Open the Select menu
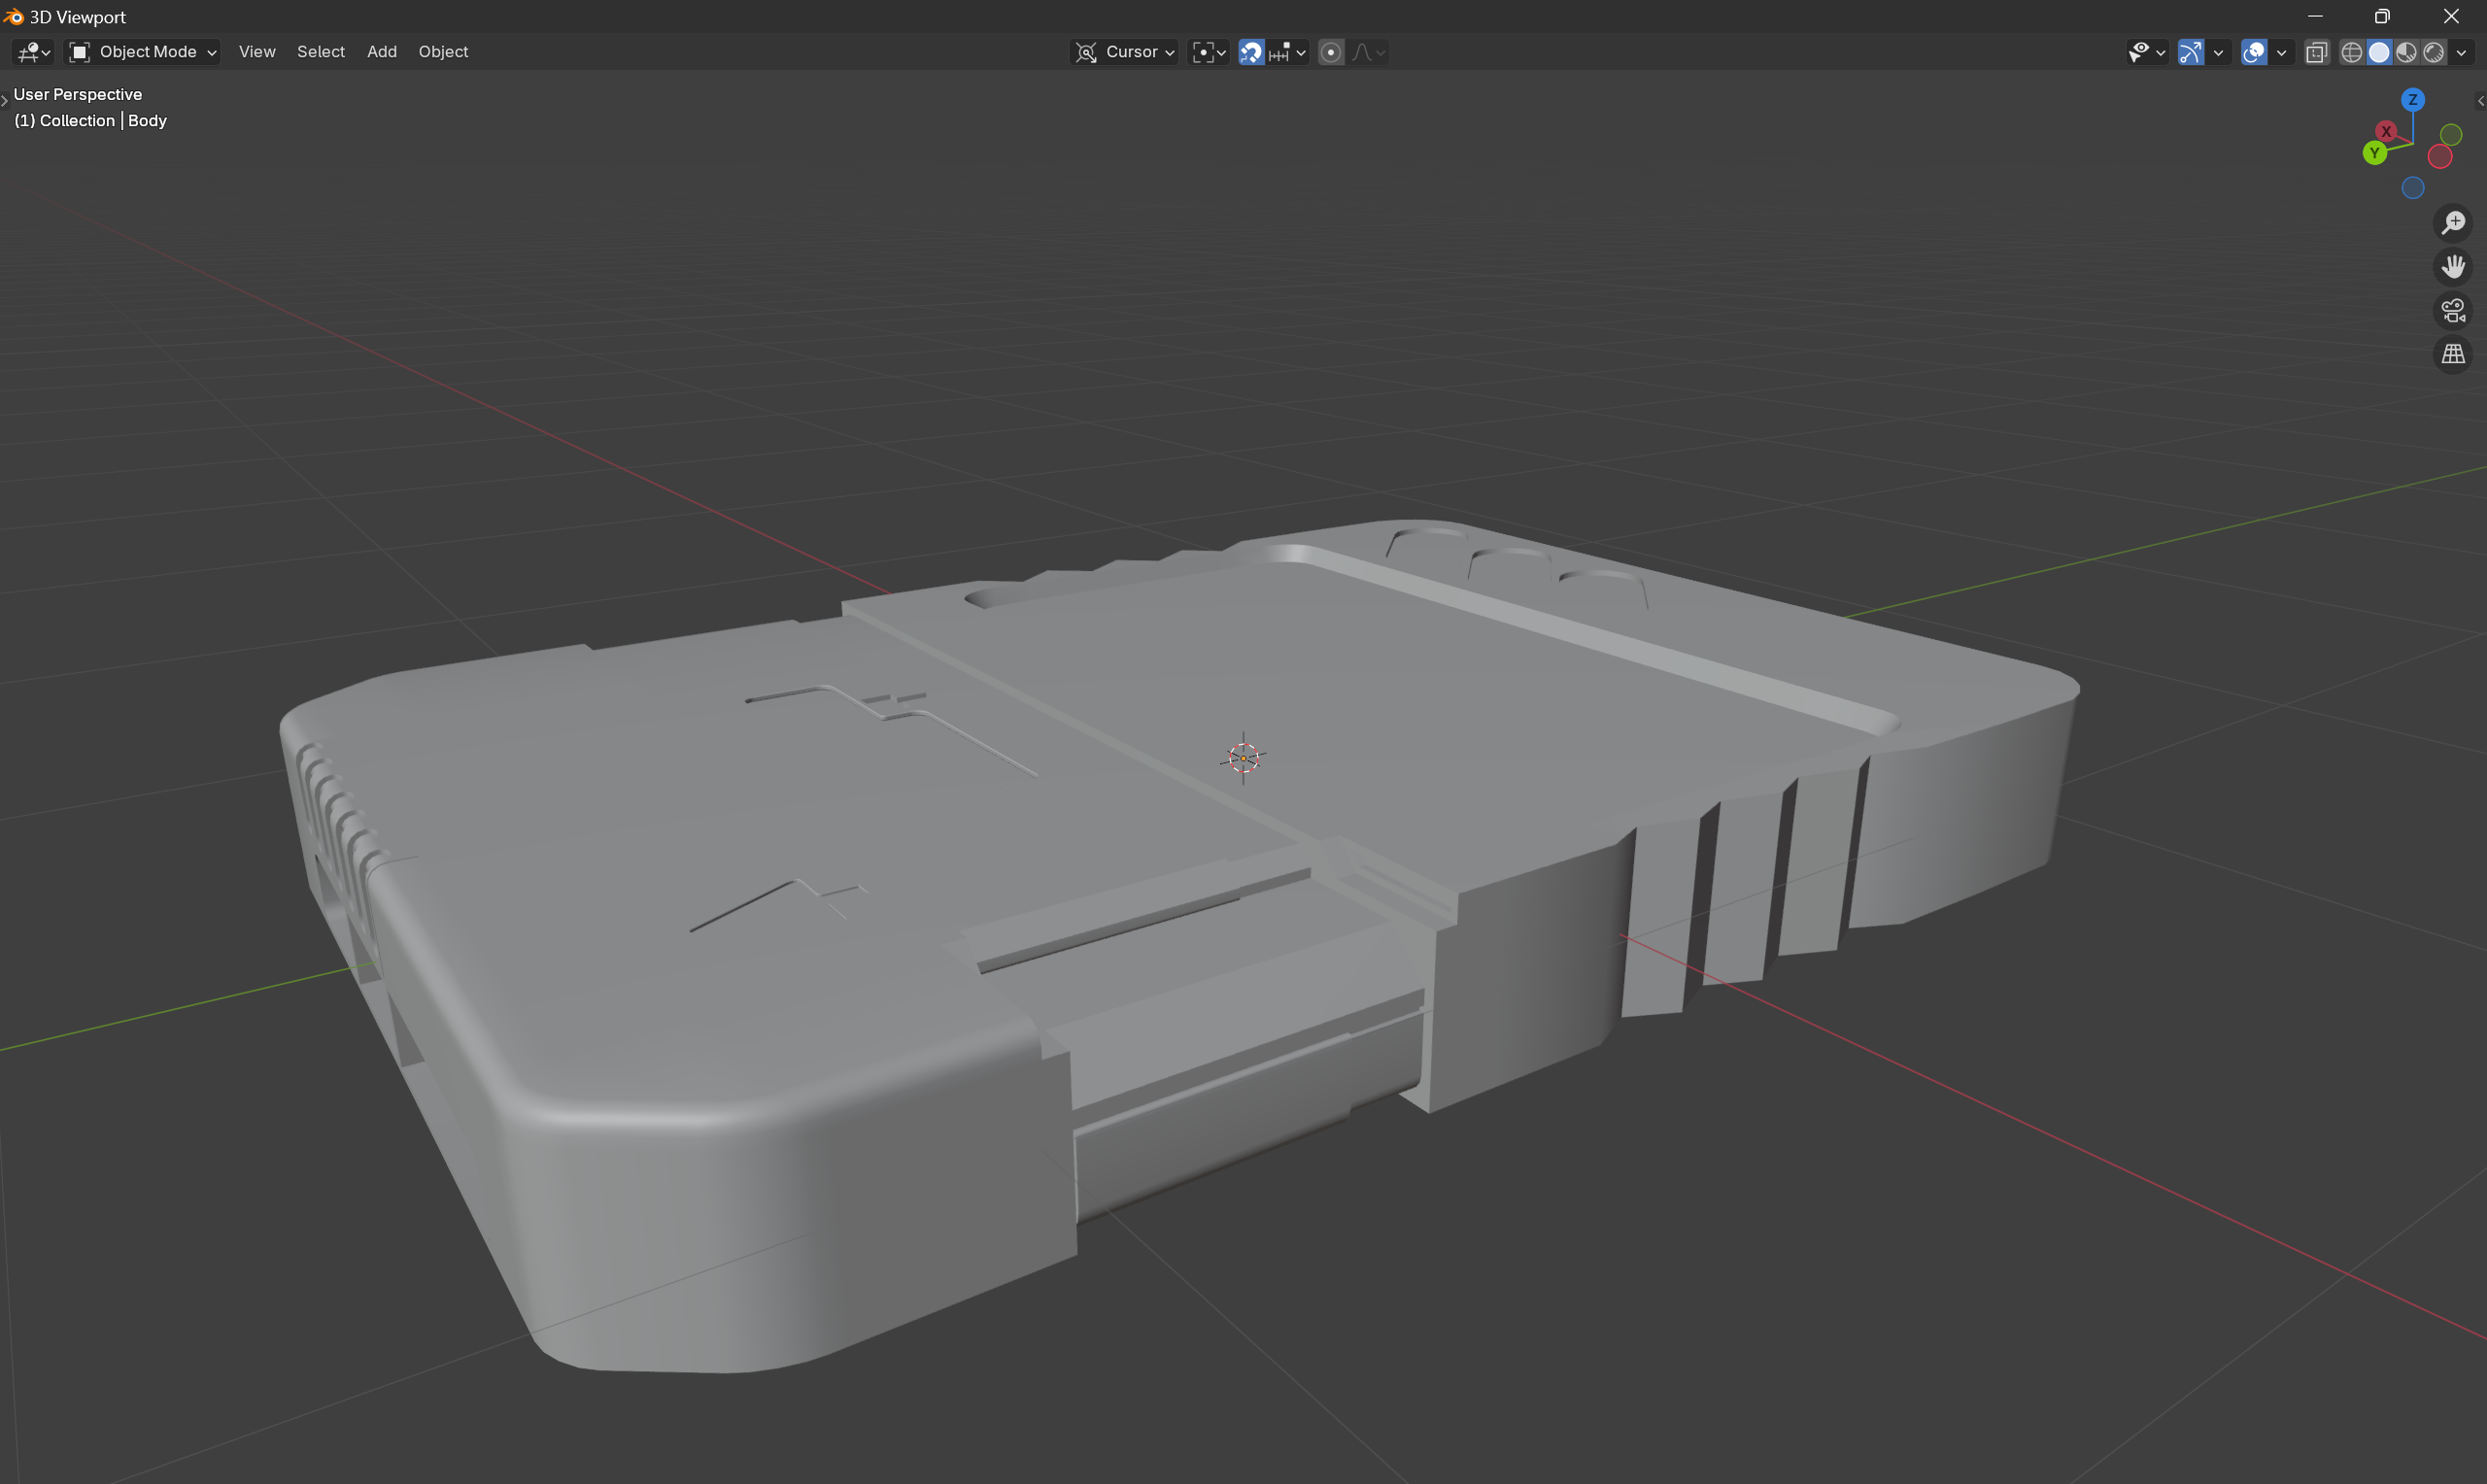 click(x=320, y=52)
